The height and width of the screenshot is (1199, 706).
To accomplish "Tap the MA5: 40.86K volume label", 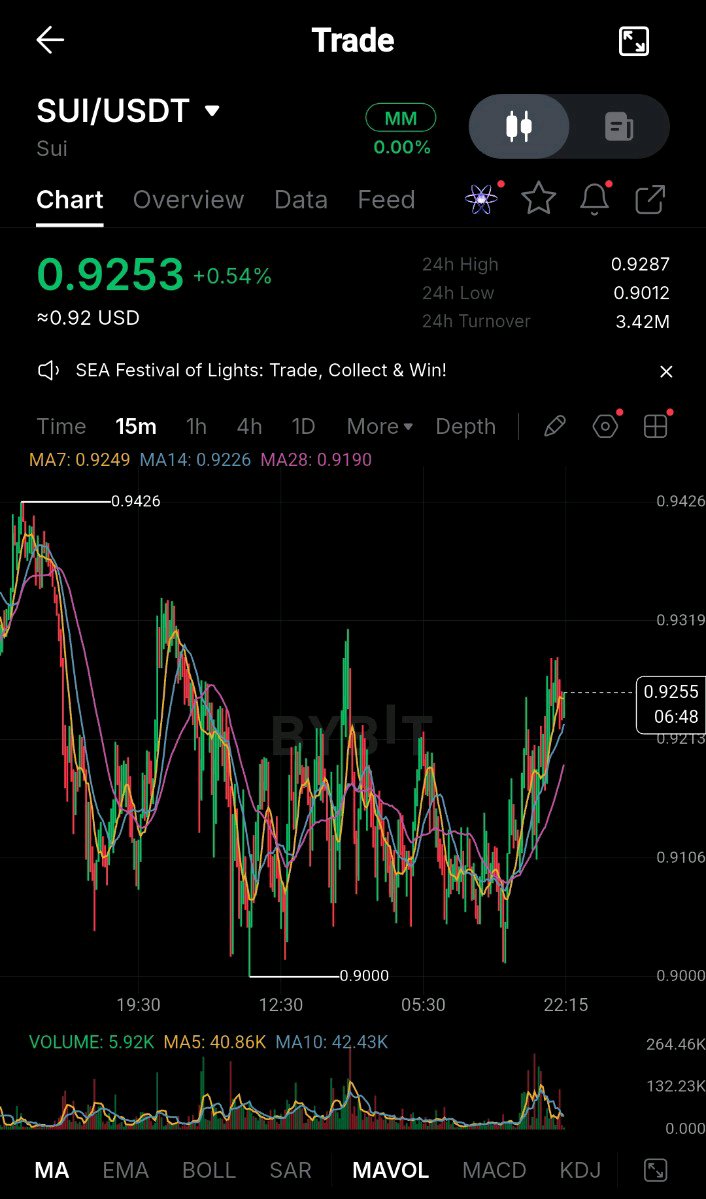I will tap(215, 1041).
